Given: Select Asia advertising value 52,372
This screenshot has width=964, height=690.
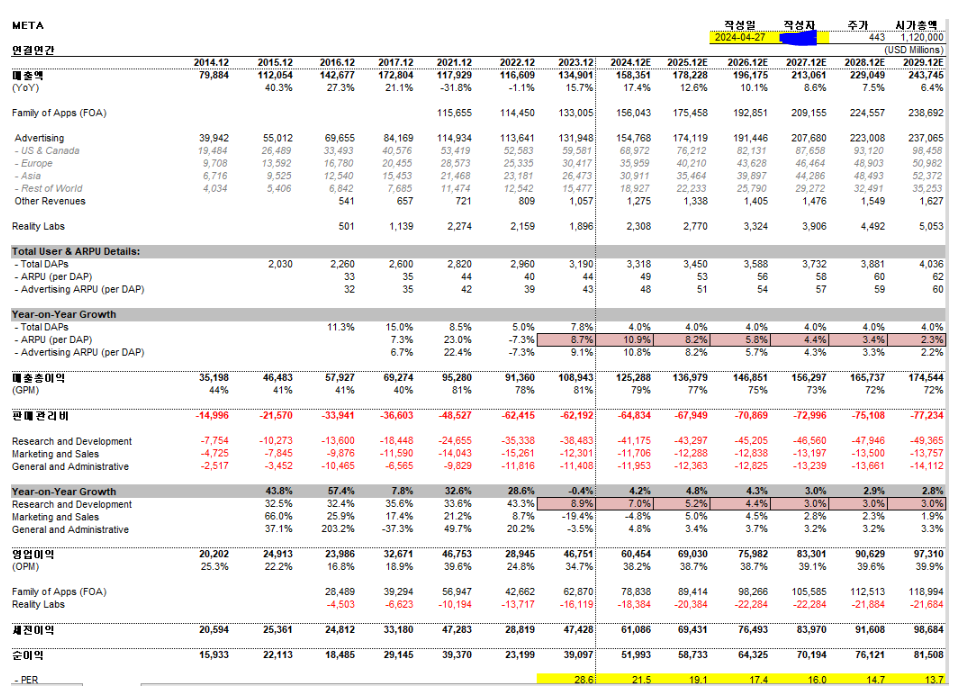Looking at the screenshot, I should (x=927, y=176).
